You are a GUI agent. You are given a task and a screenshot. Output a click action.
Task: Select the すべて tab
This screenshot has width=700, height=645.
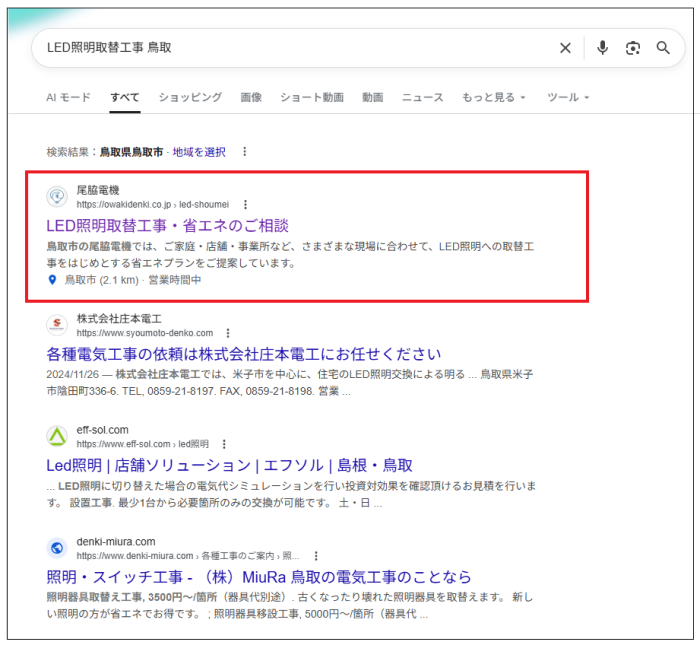tap(125, 97)
